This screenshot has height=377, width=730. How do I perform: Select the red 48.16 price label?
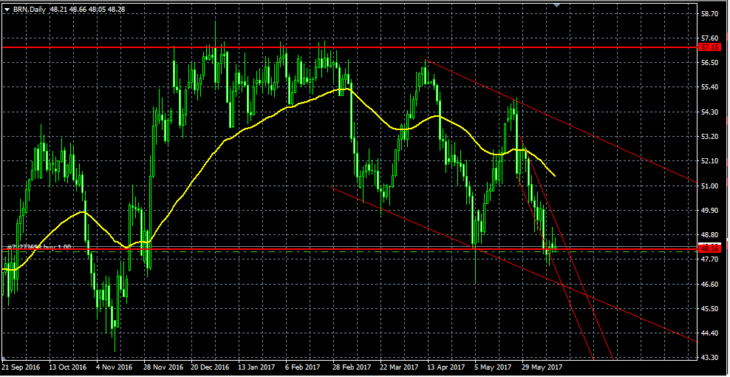point(710,249)
